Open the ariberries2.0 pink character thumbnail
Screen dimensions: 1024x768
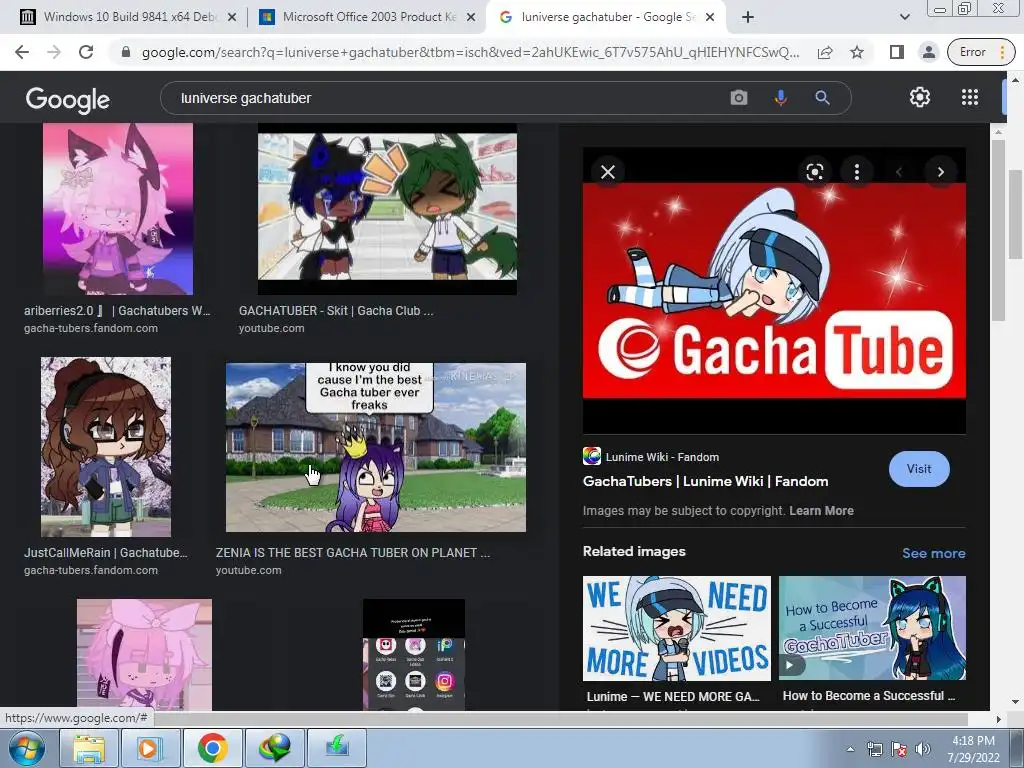[x=118, y=209]
